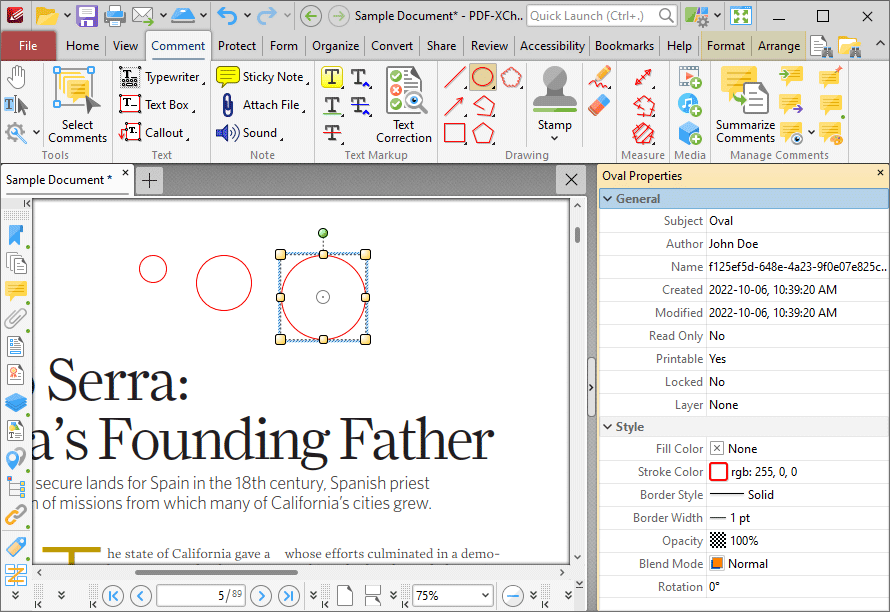
Task: Click the Locked No value
Action: [717, 382]
